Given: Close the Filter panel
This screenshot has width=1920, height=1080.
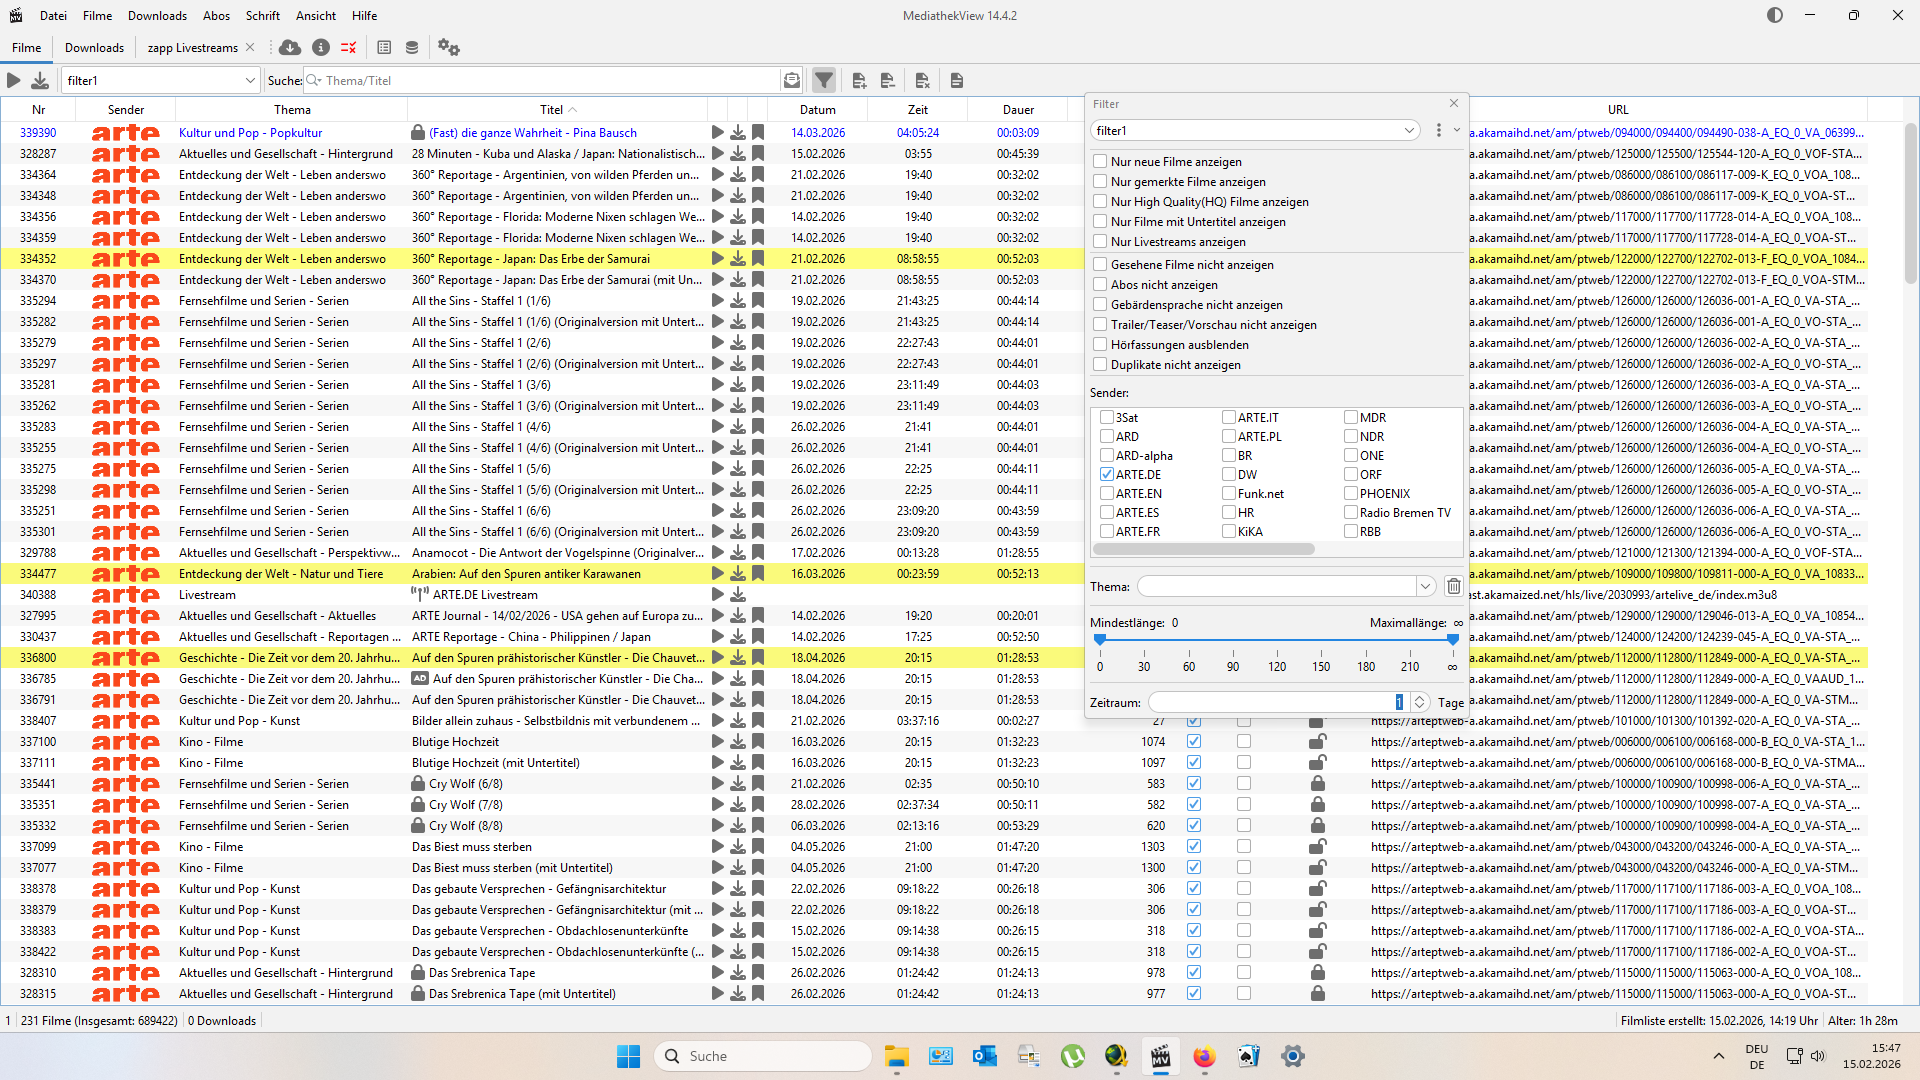Looking at the screenshot, I should [x=1454, y=103].
